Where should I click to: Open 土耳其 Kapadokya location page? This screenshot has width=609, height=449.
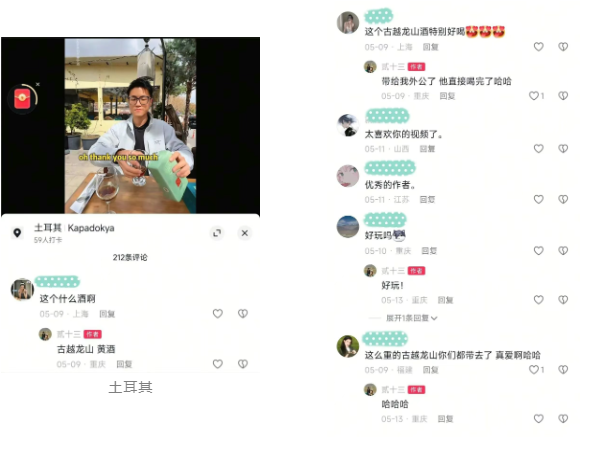pyautogui.click(x=74, y=228)
